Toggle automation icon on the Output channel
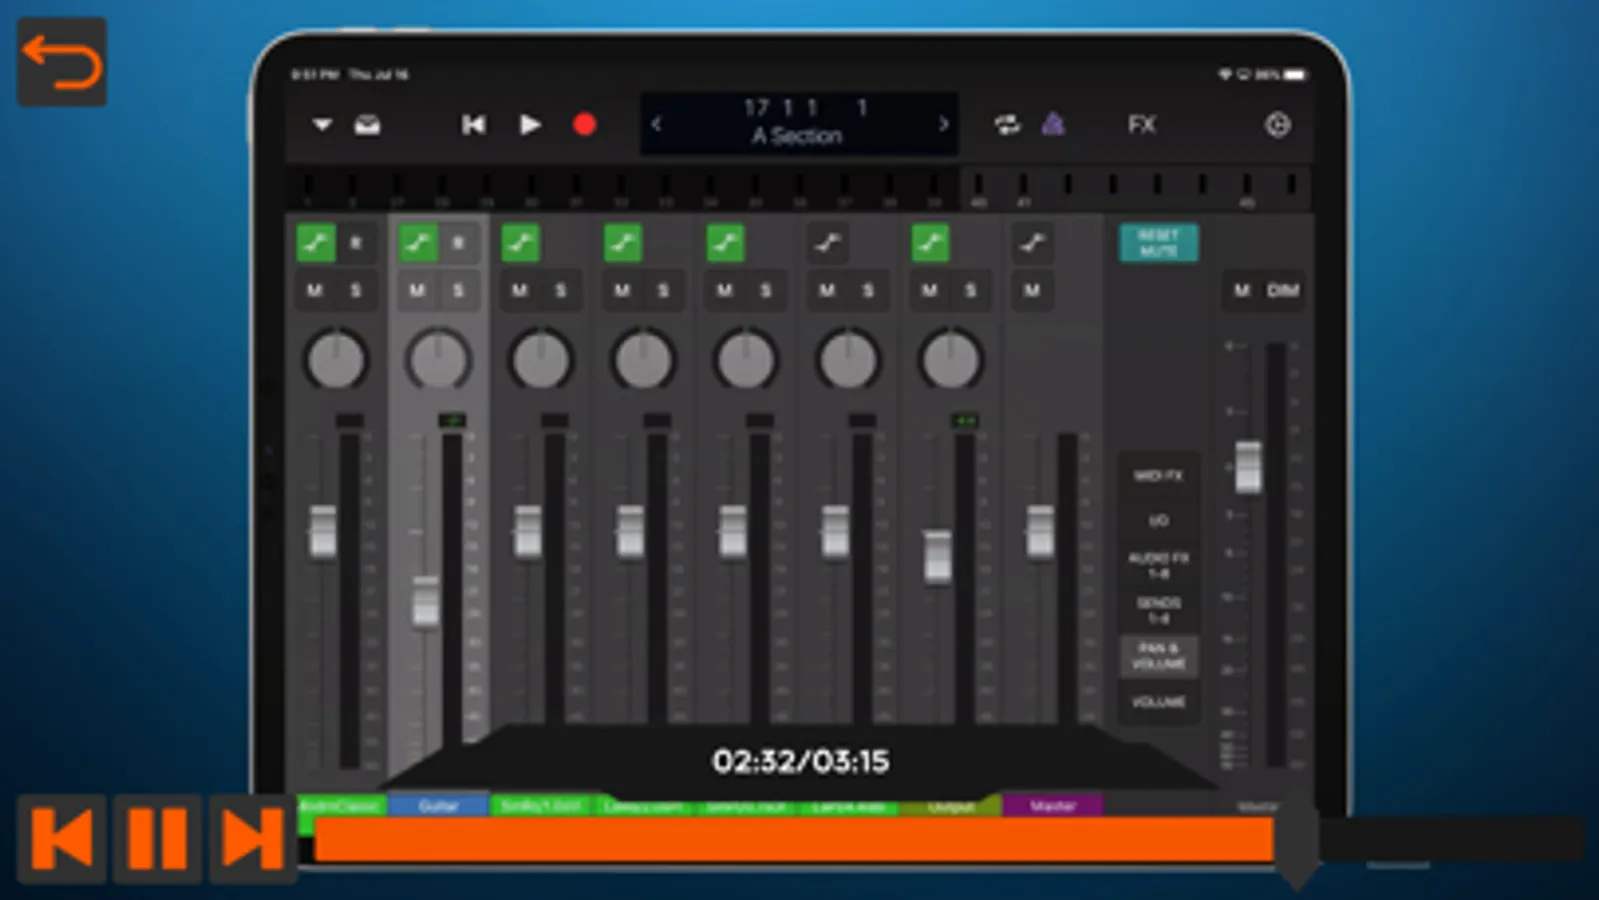The image size is (1599, 900). pyautogui.click(x=931, y=243)
